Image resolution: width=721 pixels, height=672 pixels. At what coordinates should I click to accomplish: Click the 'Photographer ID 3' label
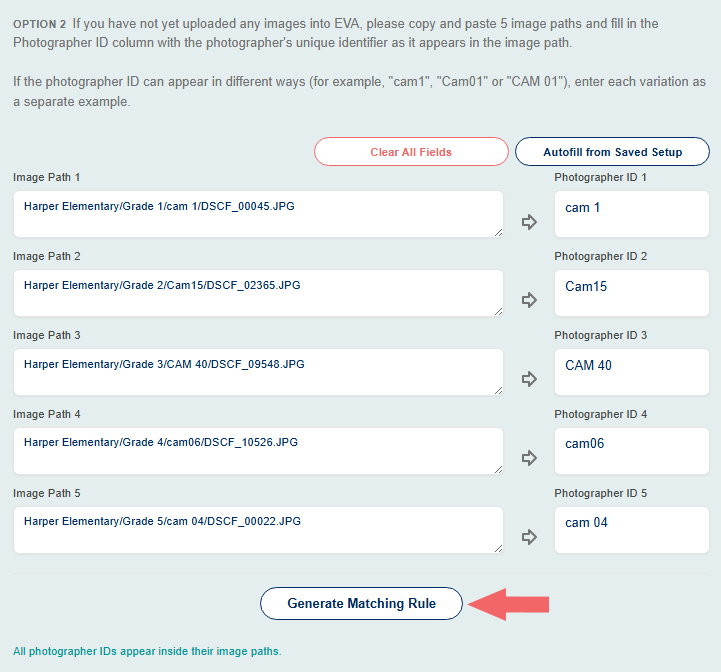[x=600, y=335]
